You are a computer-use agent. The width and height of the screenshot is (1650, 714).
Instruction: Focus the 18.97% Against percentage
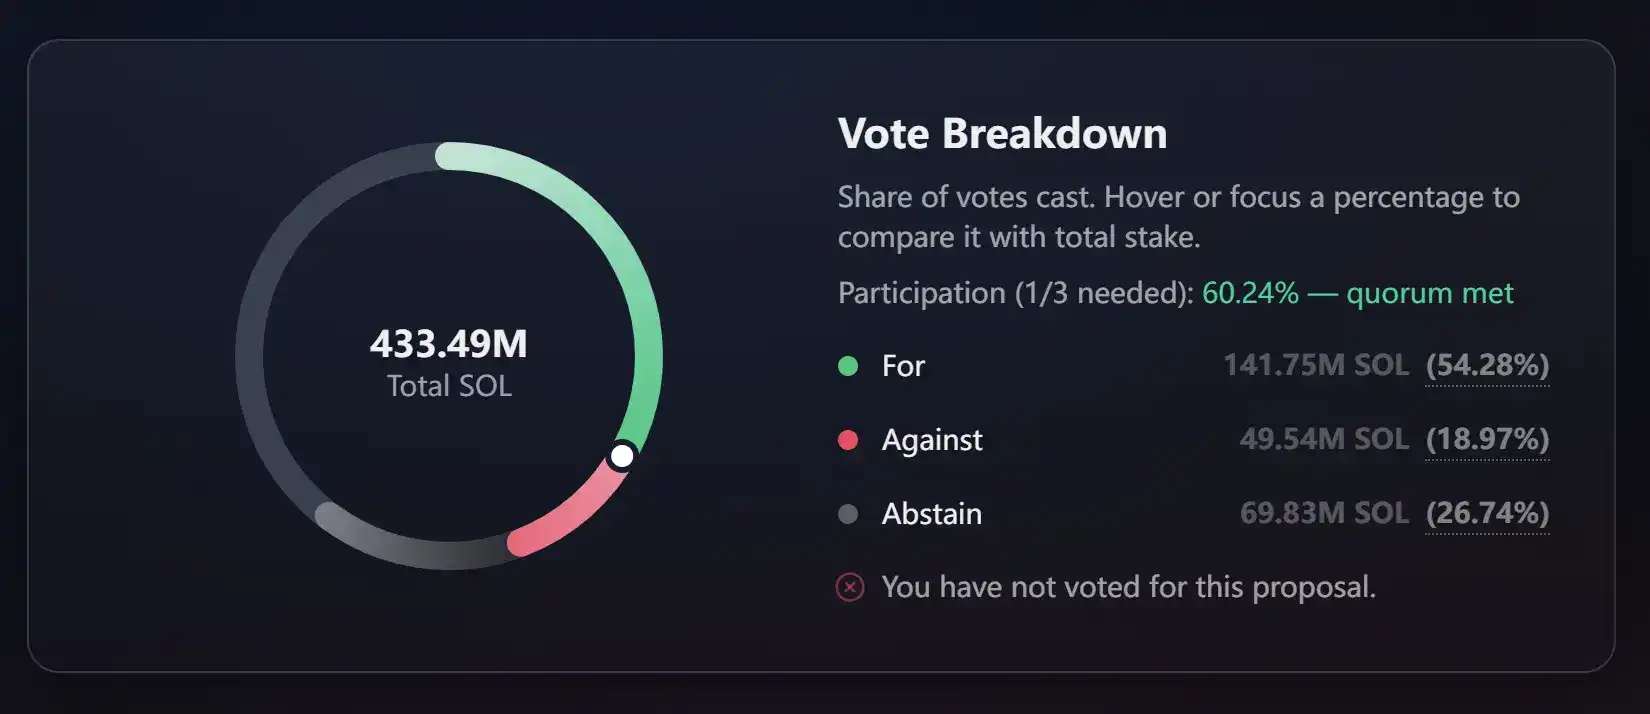[x=1487, y=439]
